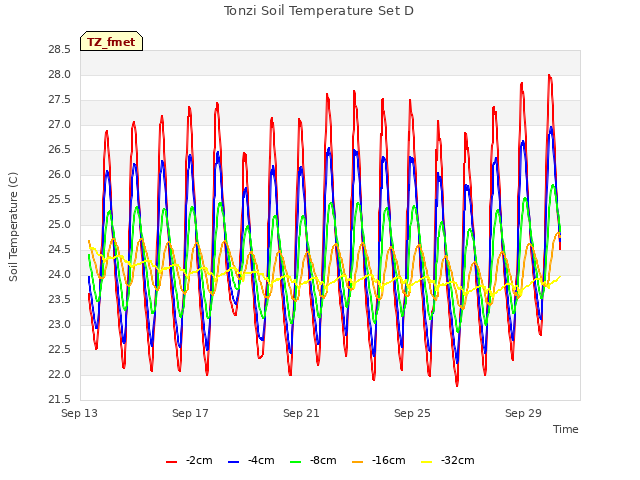This screenshot has width=640, height=480.
Task: Click the red -2cm legend swatch
Action: pos(171,462)
